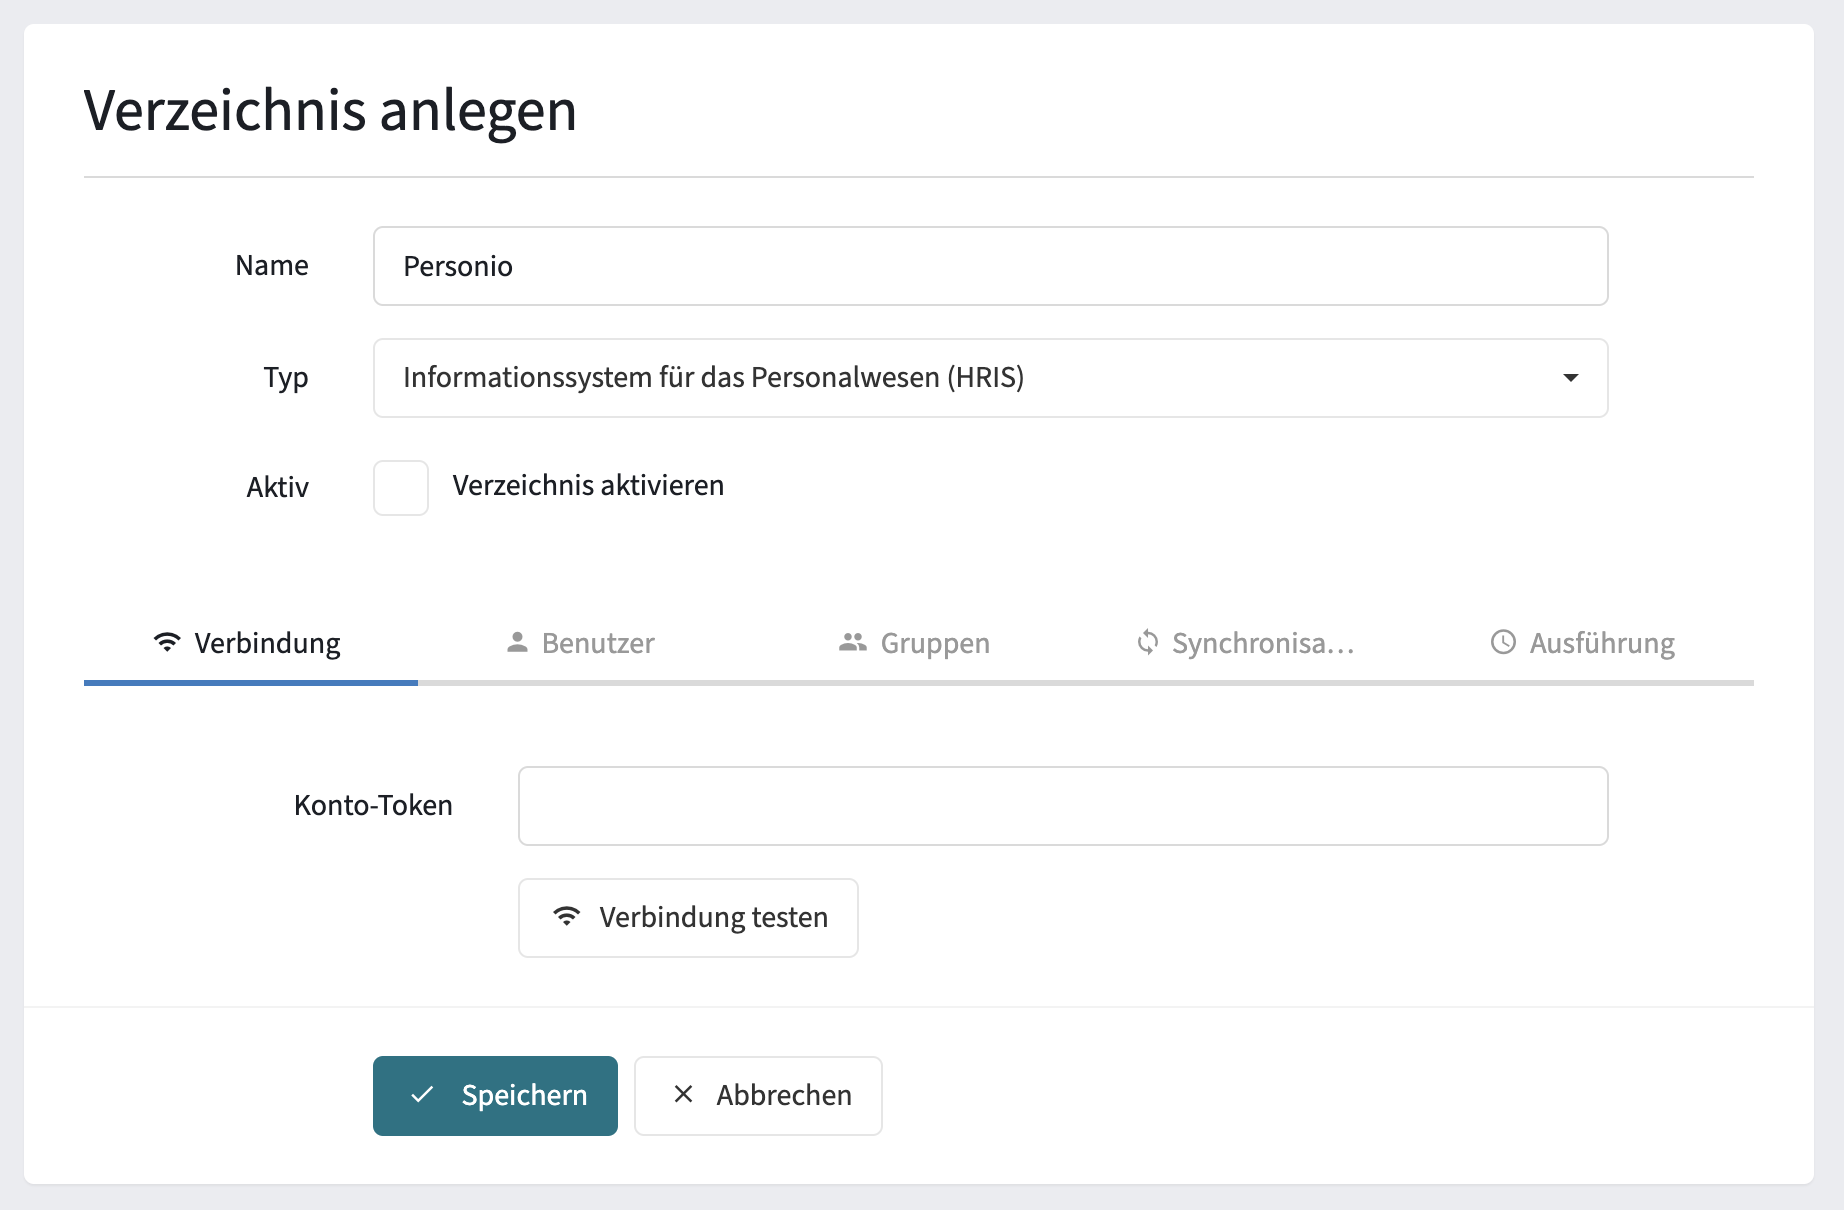
Task: Open the Typ dropdown showing HRIS
Action: (x=990, y=378)
